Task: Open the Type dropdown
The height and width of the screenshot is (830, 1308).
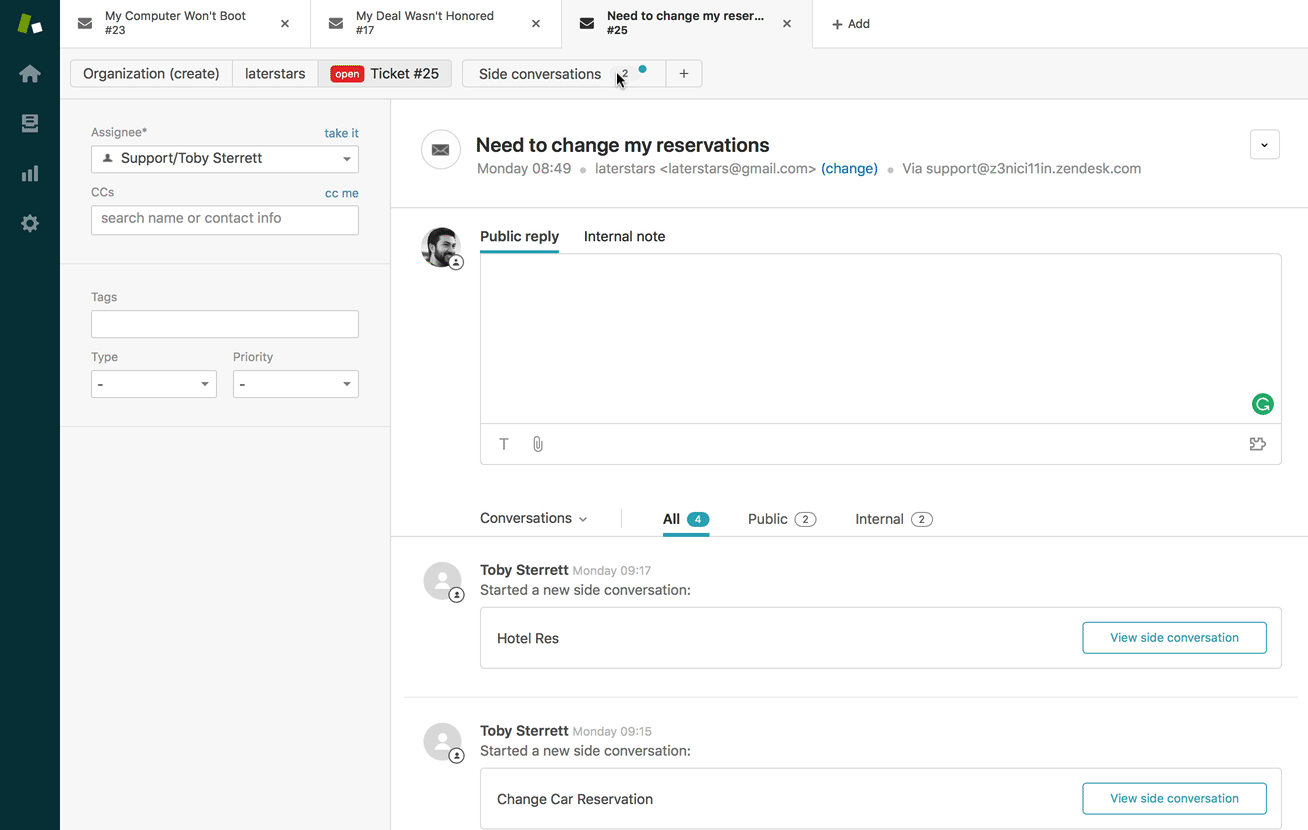Action: (154, 384)
